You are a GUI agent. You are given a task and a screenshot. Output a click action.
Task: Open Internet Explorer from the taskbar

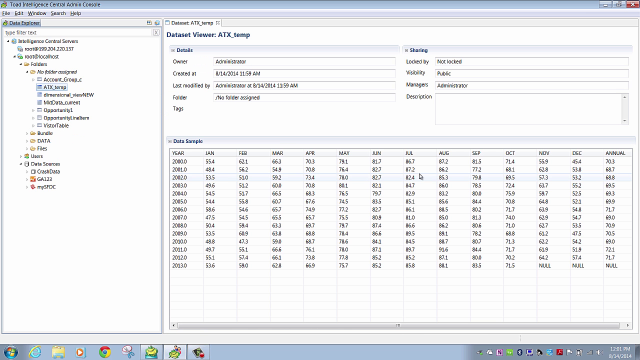coord(36,352)
